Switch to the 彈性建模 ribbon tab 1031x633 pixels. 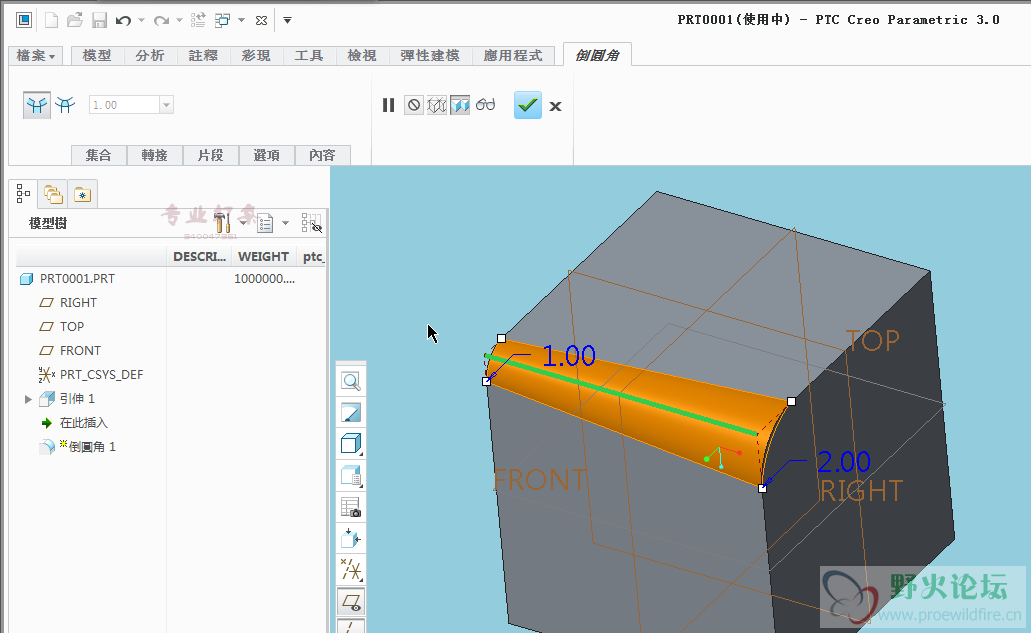(x=430, y=56)
